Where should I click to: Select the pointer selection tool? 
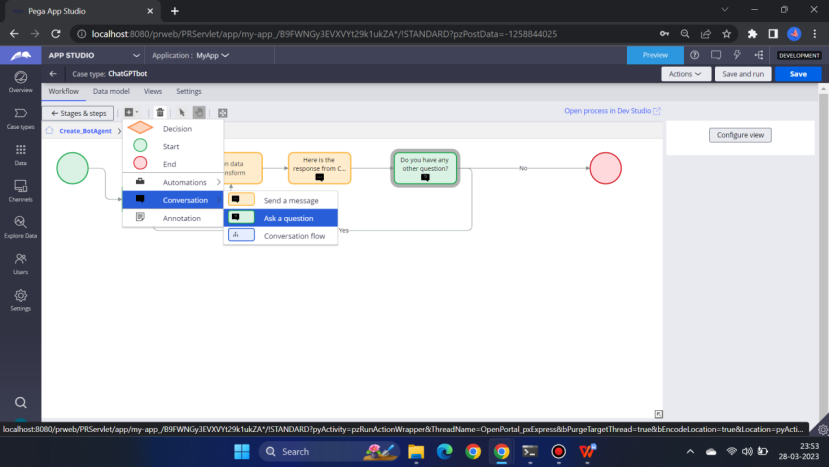tap(182, 112)
